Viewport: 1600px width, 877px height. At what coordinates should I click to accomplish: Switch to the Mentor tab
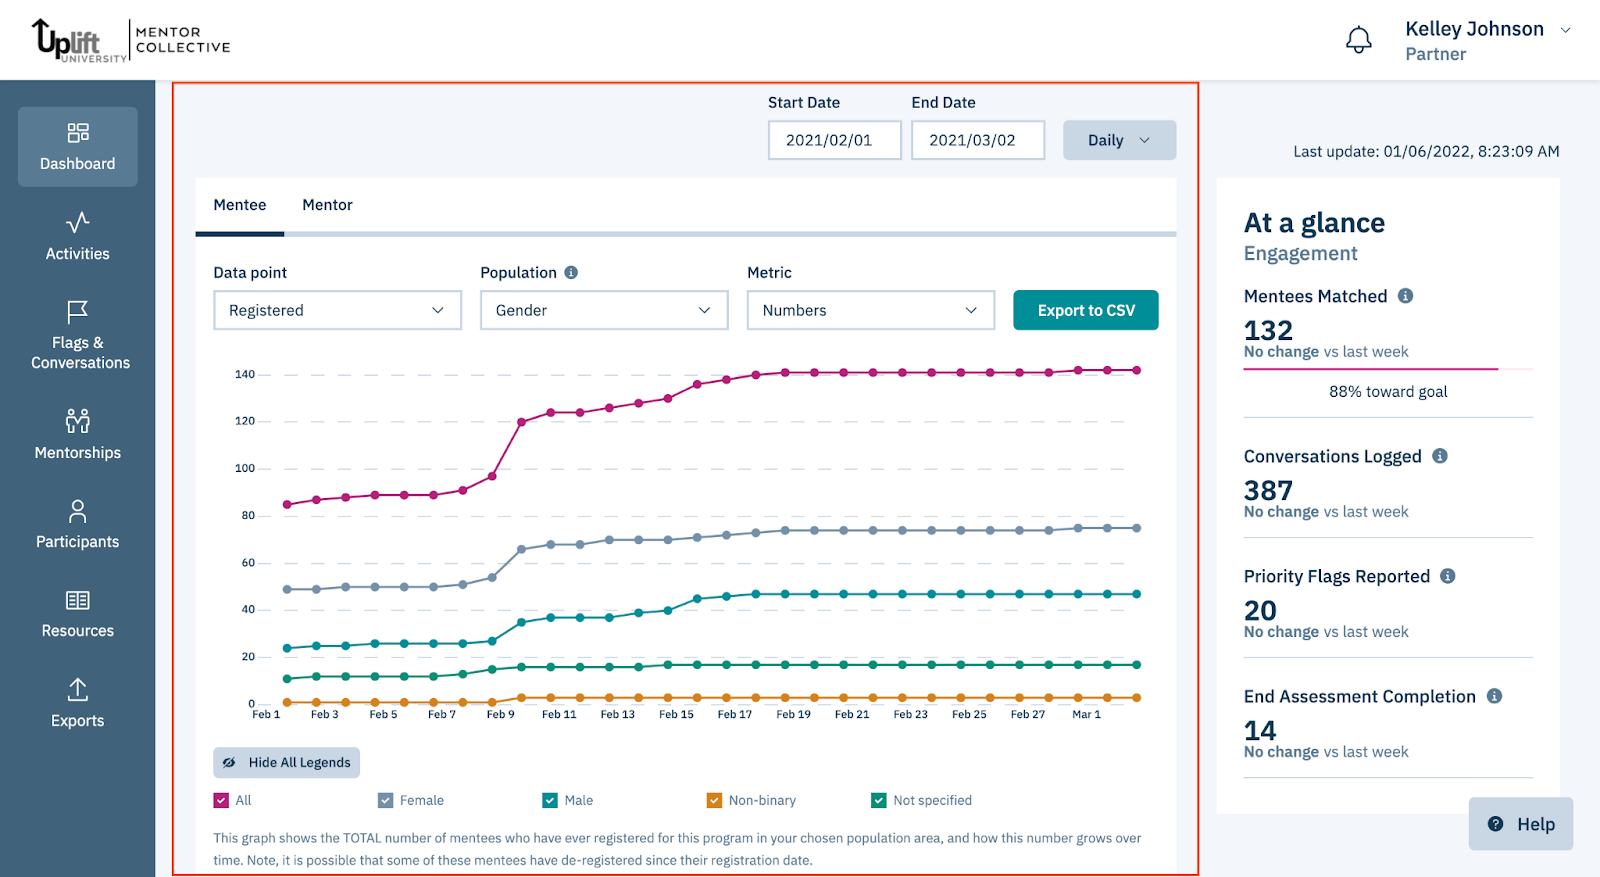(327, 205)
